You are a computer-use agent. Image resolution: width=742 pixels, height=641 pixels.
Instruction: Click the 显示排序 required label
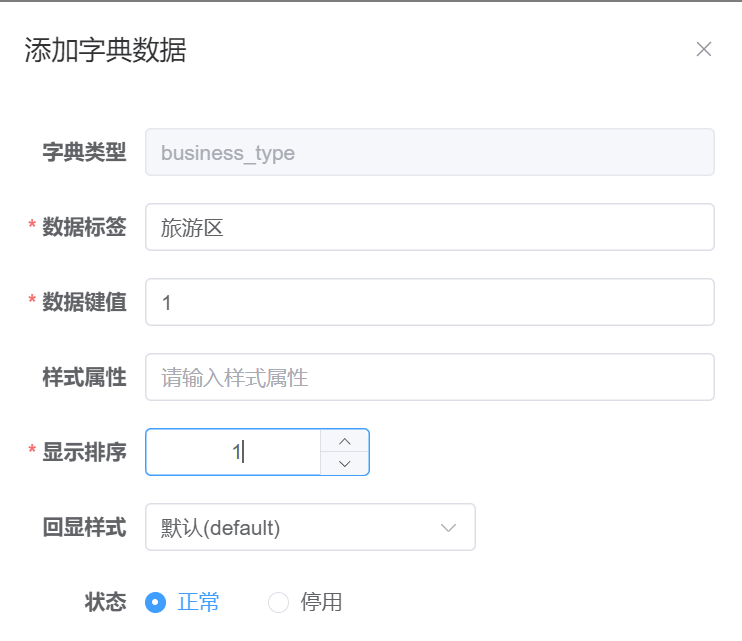(x=84, y=452)
